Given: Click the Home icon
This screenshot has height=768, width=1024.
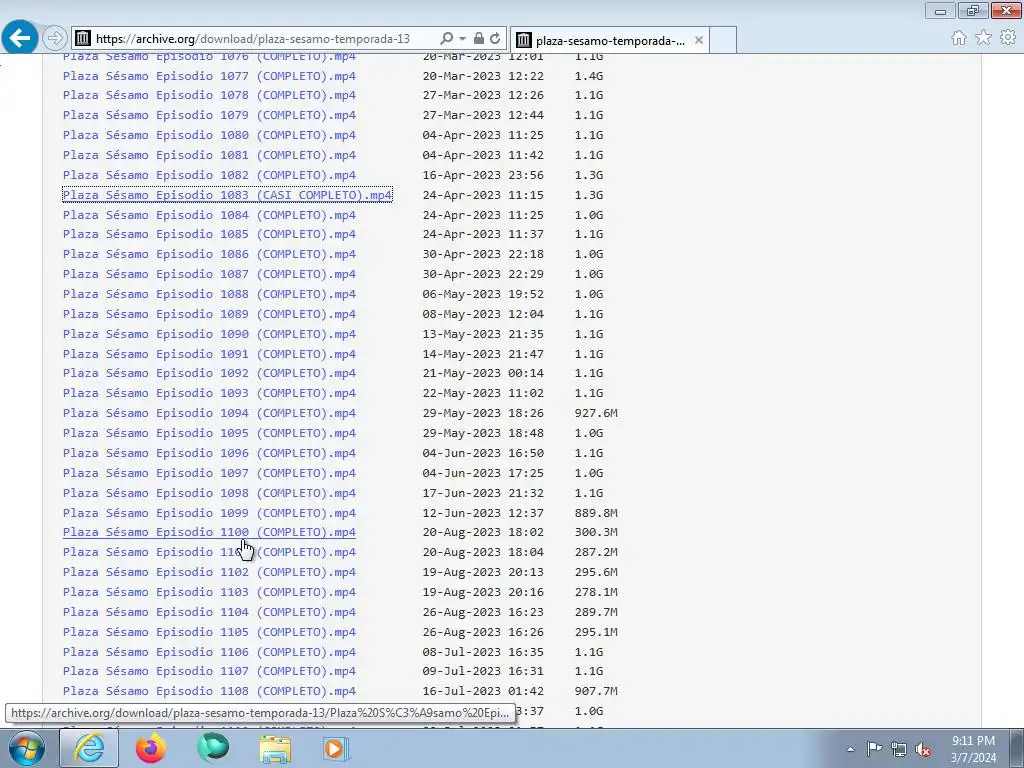Looking at the screenshot, I should click(959, 38).
